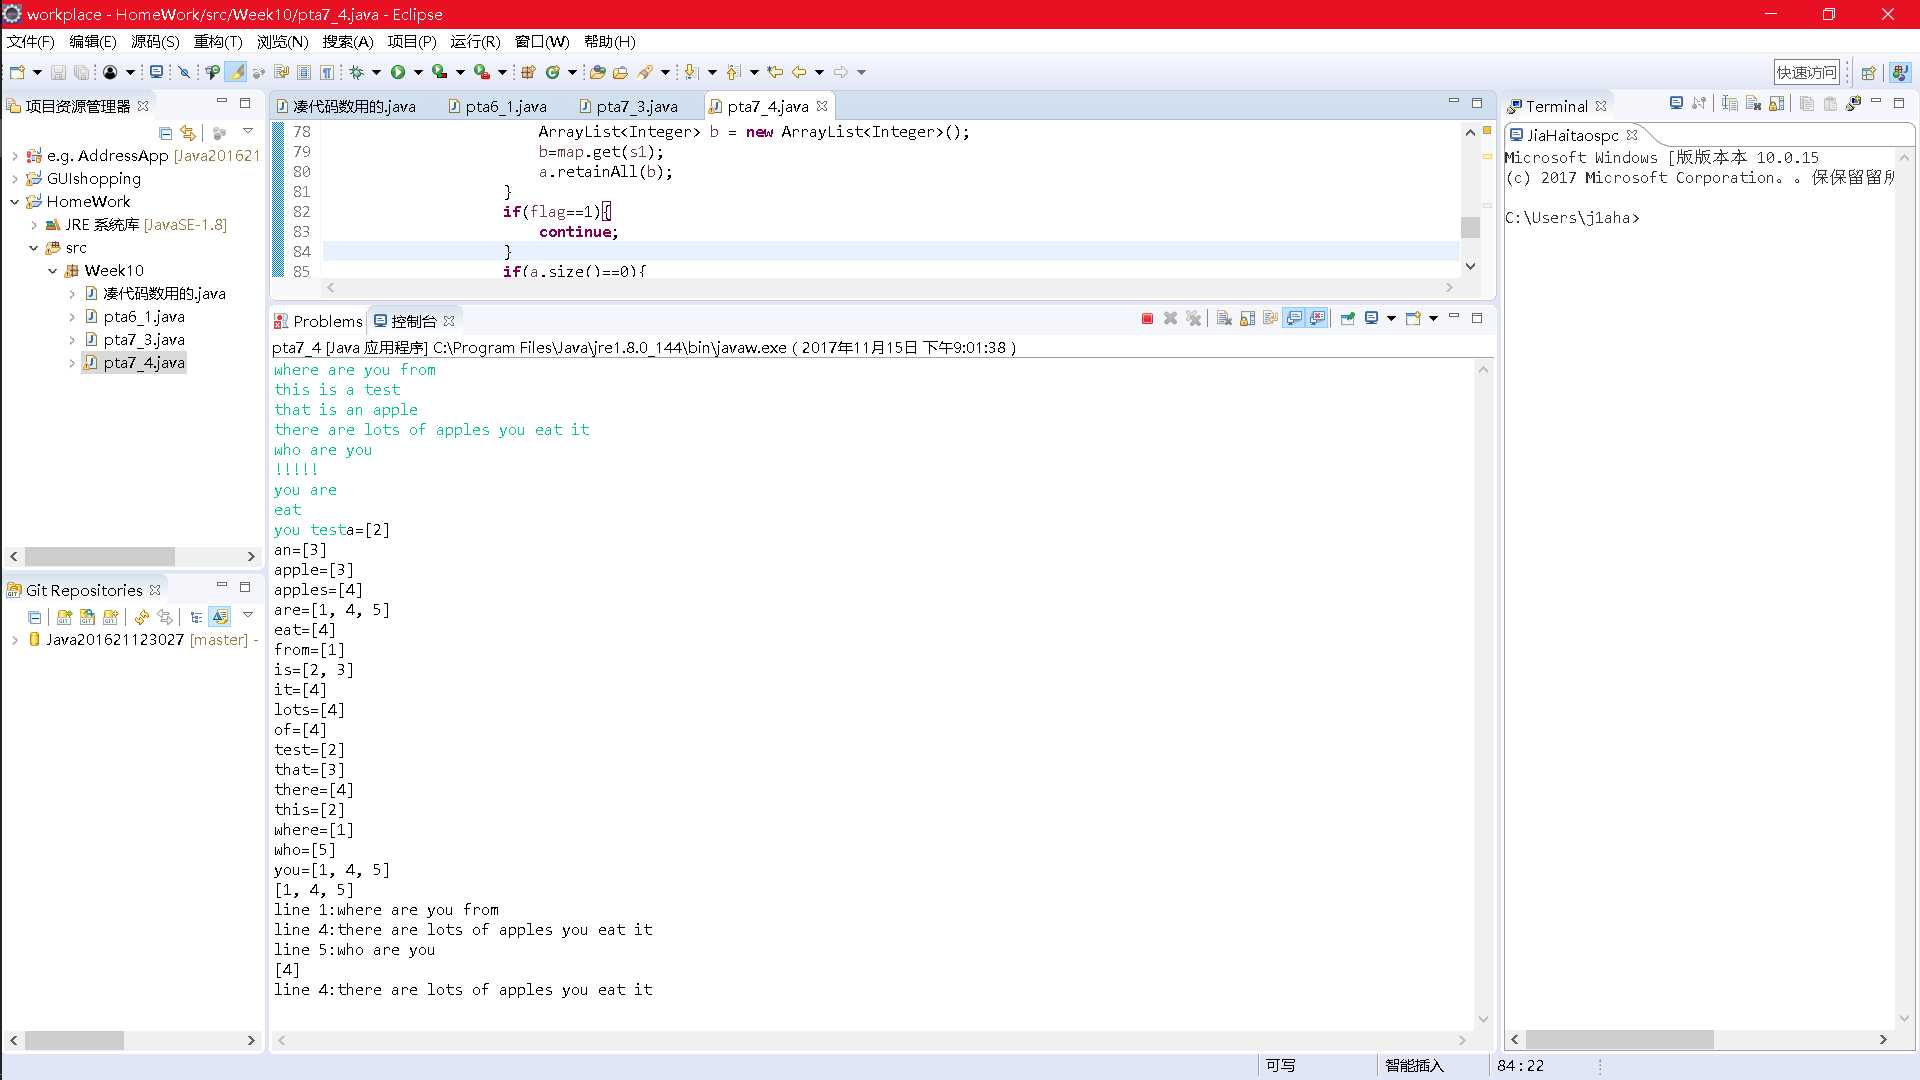The width and height of the screenshot is (1920, 1080).
Task: Select pta6_1.java file in sidebar
Action: tap(144, 316)
